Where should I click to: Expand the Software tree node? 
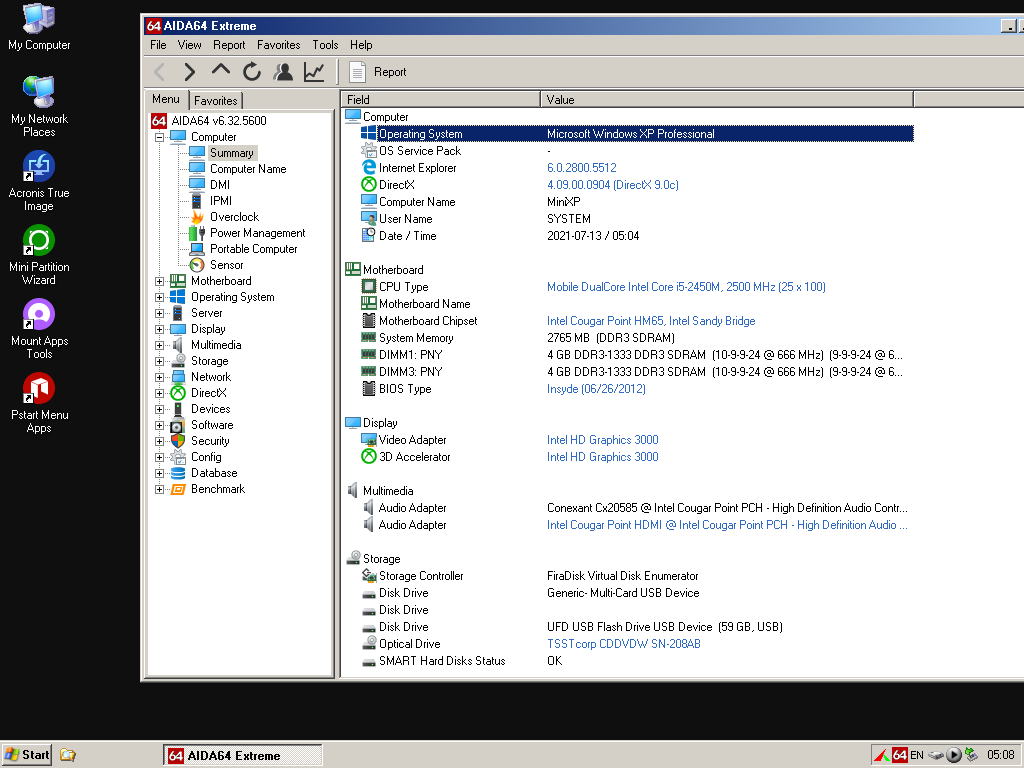click(x=159, y=425)
